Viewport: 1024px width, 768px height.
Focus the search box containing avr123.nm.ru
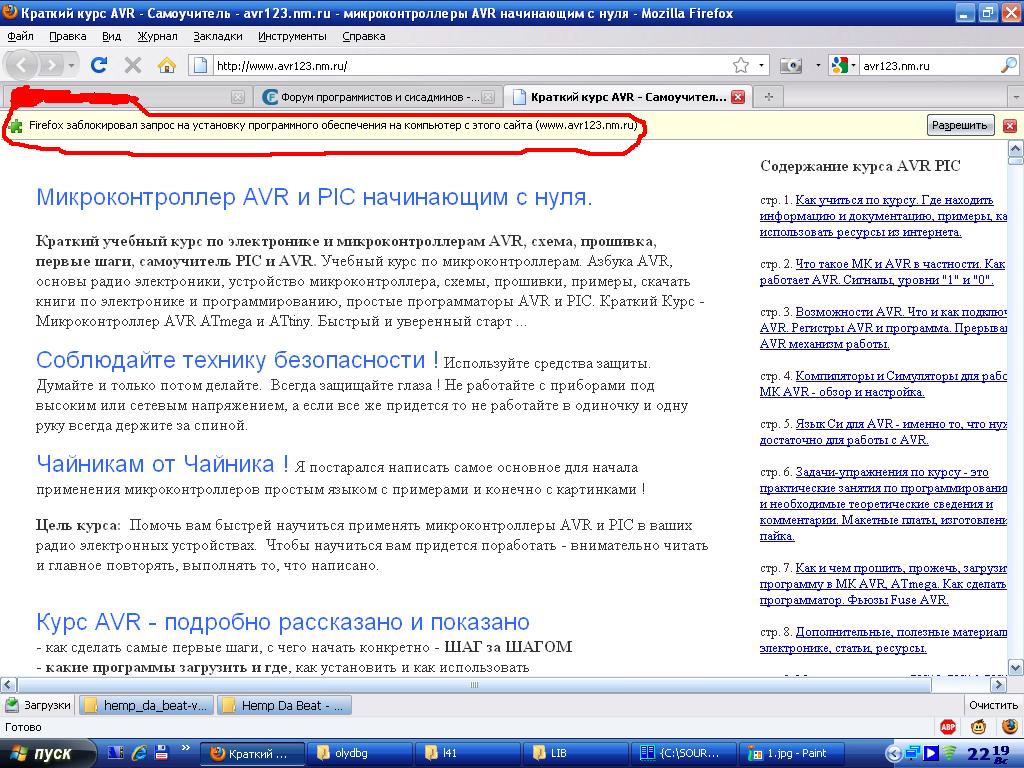click(929, 65)
